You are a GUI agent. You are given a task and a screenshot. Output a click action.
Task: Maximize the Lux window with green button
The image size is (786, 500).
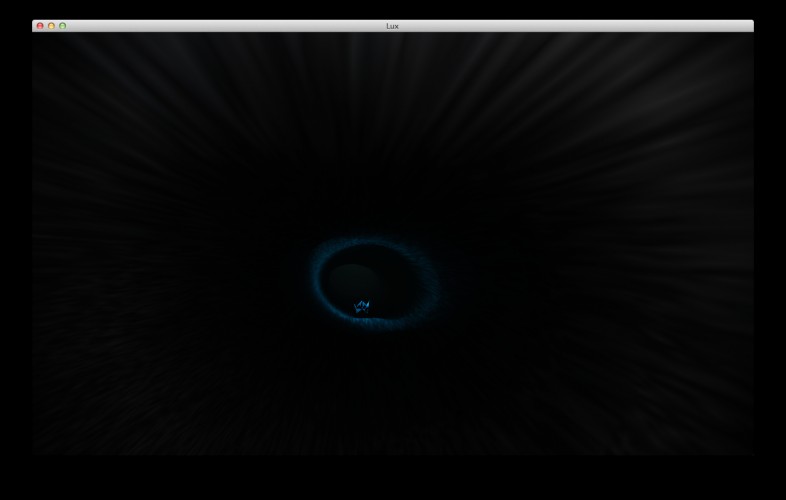click(62, 26)
